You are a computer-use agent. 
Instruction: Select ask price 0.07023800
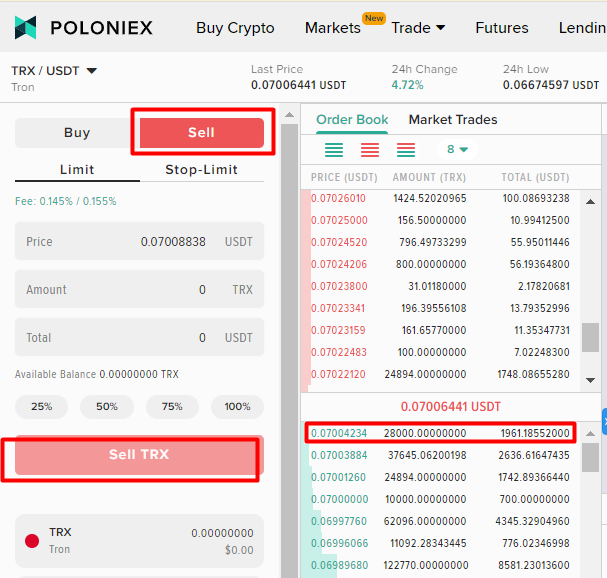point(339,286)
